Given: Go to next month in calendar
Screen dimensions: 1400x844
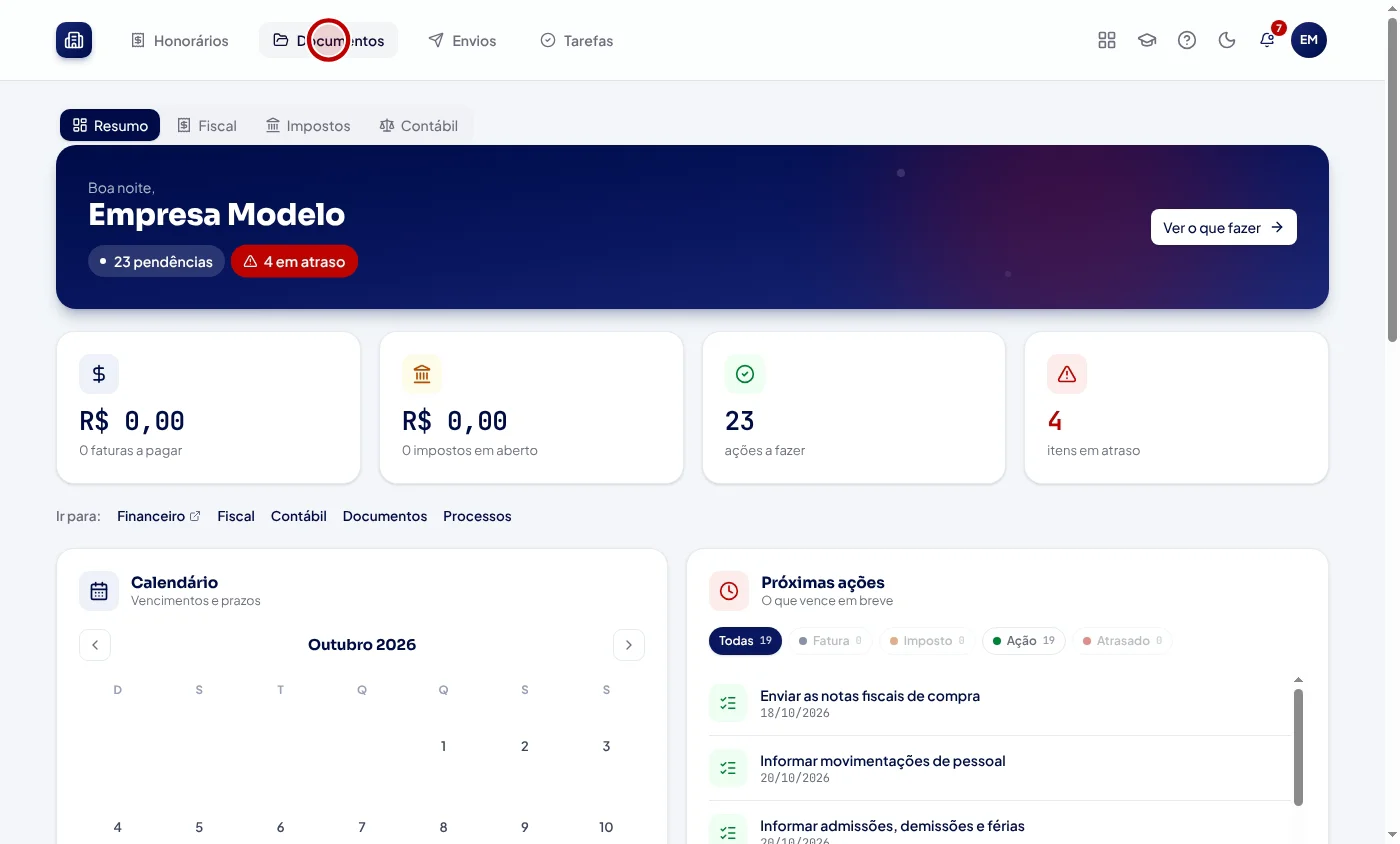Looking at the screenshot, I should (629, 645).
